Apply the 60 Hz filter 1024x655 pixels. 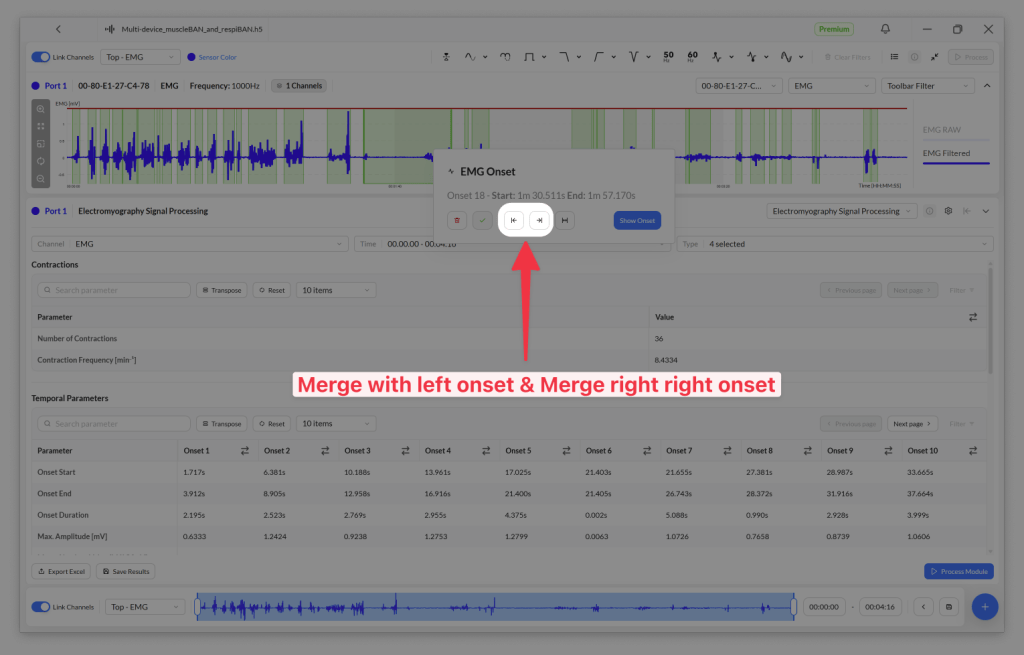692,57
